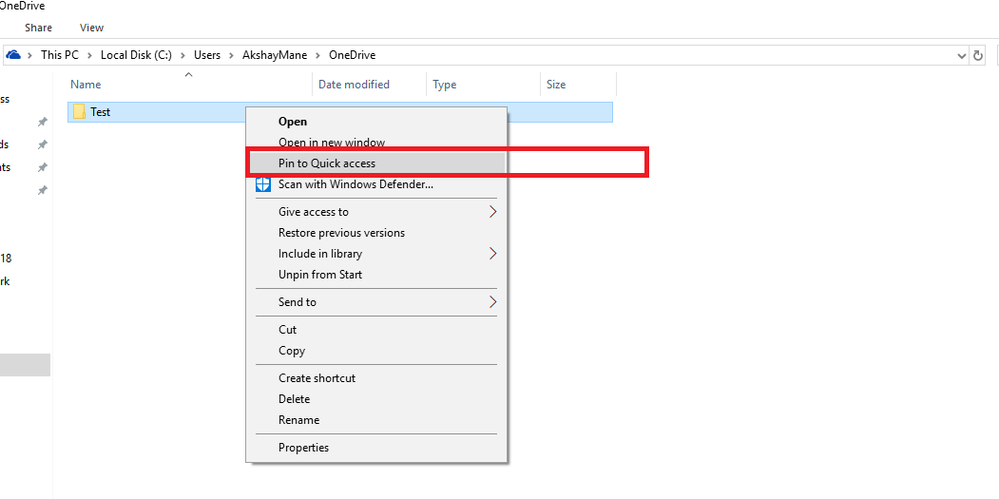The width and height of the screenshot is (999, 499).
Task: Switch to the Share ribbon tab
Action: pos(39,28)
